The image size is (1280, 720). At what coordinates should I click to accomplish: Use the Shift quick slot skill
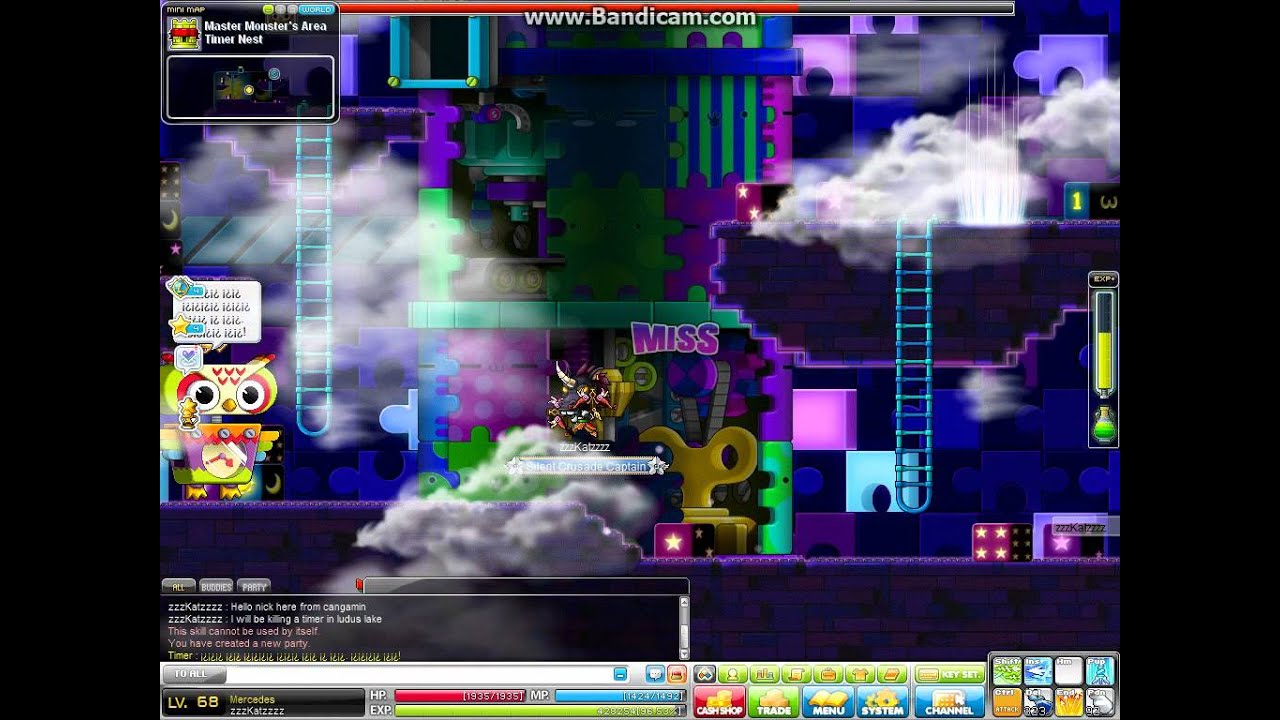click(1007, 671)
